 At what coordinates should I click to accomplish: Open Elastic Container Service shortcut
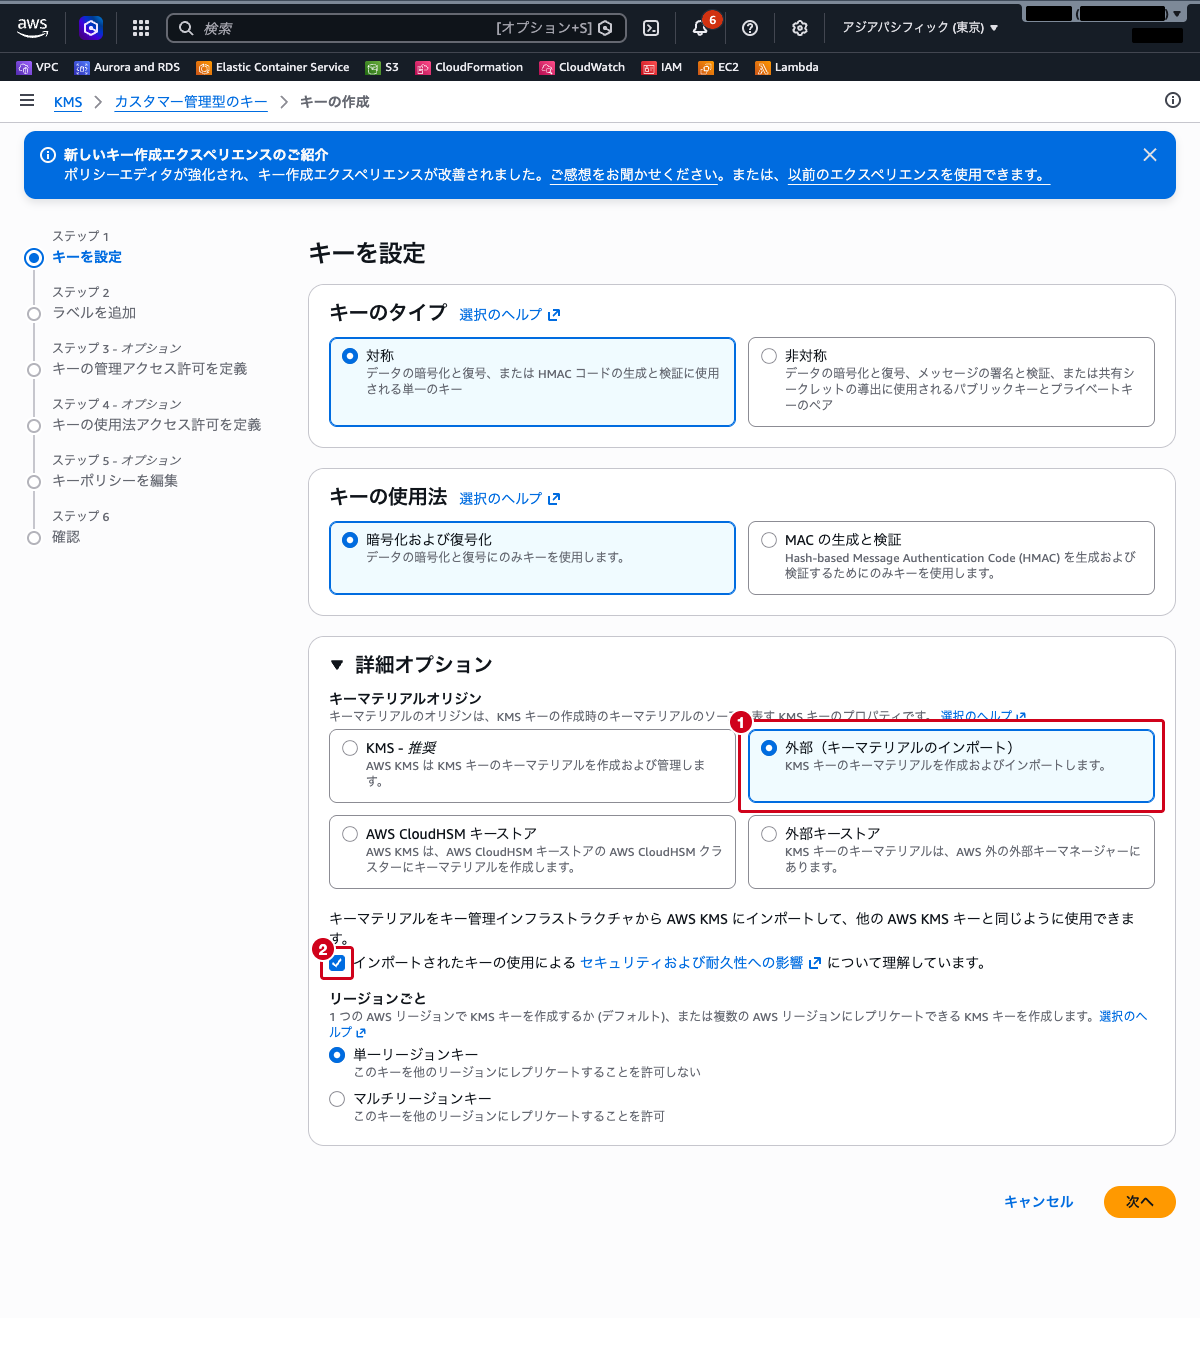point(273,67)
